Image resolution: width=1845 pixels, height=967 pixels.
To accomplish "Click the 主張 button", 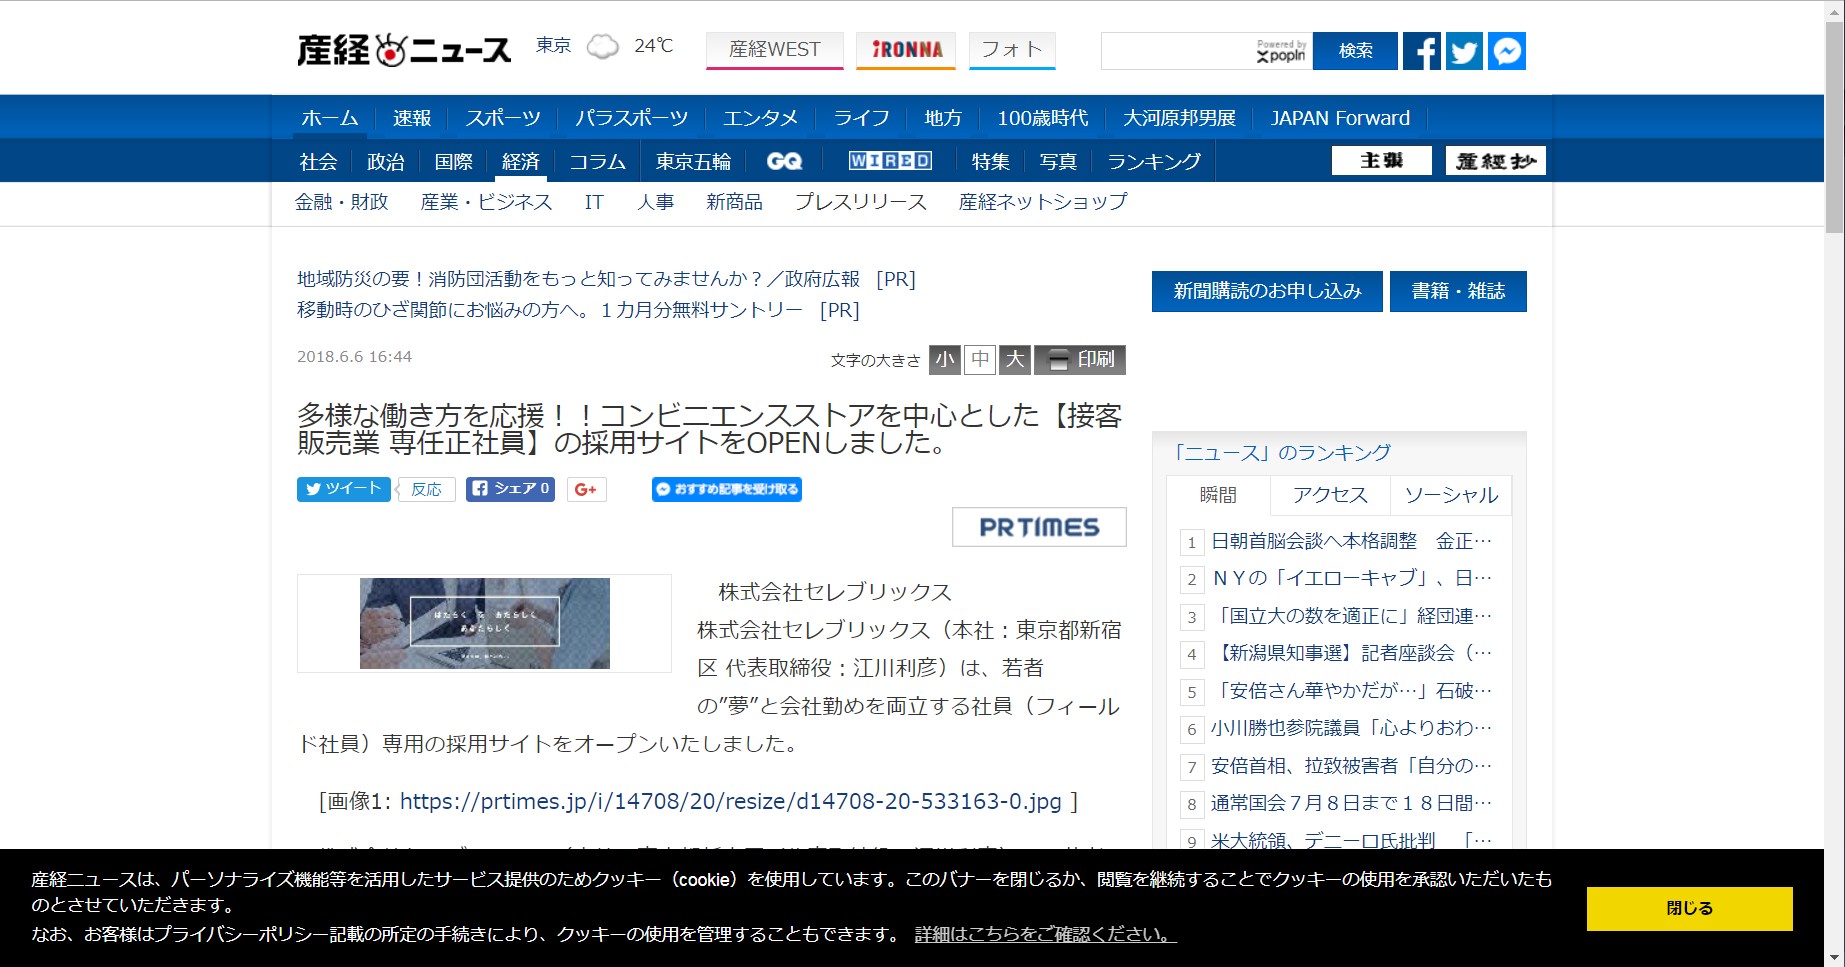I will [x=1382, y=160].
